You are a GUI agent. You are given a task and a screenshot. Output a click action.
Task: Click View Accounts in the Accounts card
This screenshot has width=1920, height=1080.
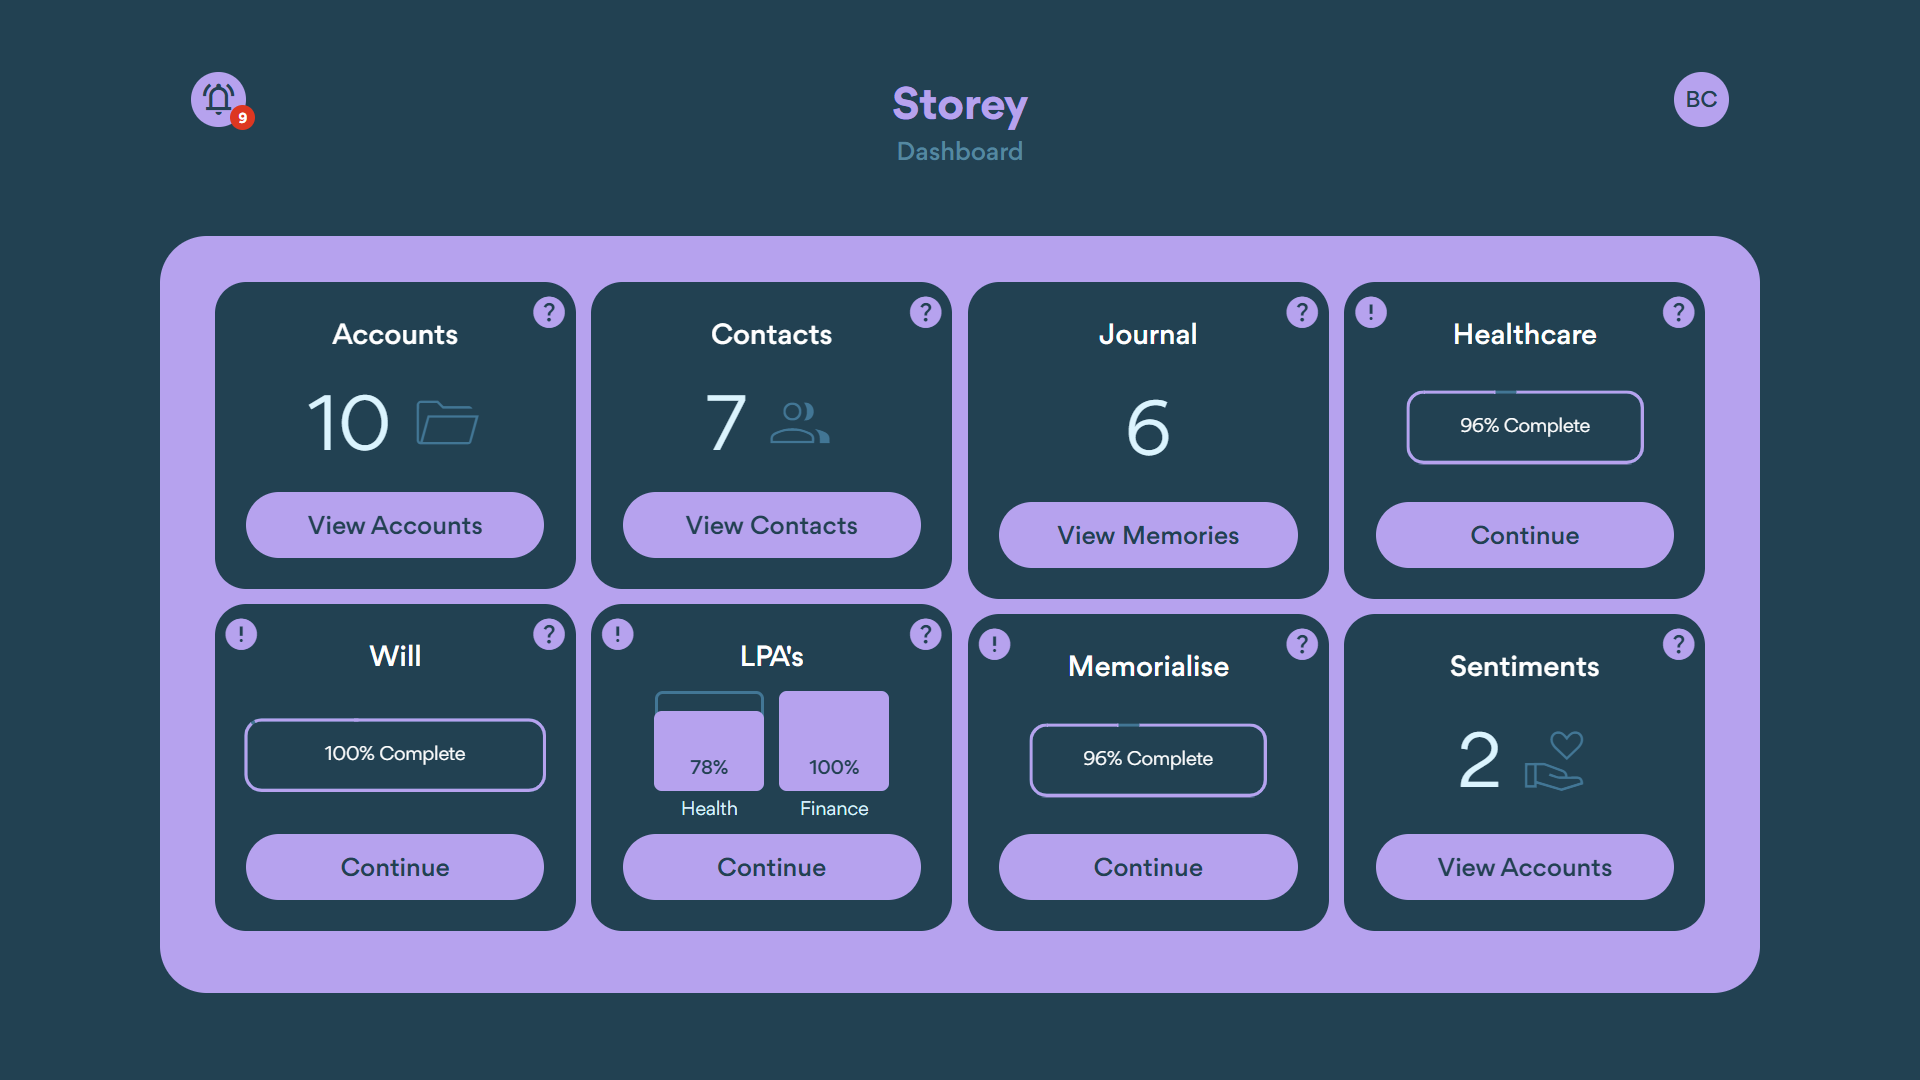(394, 525)
